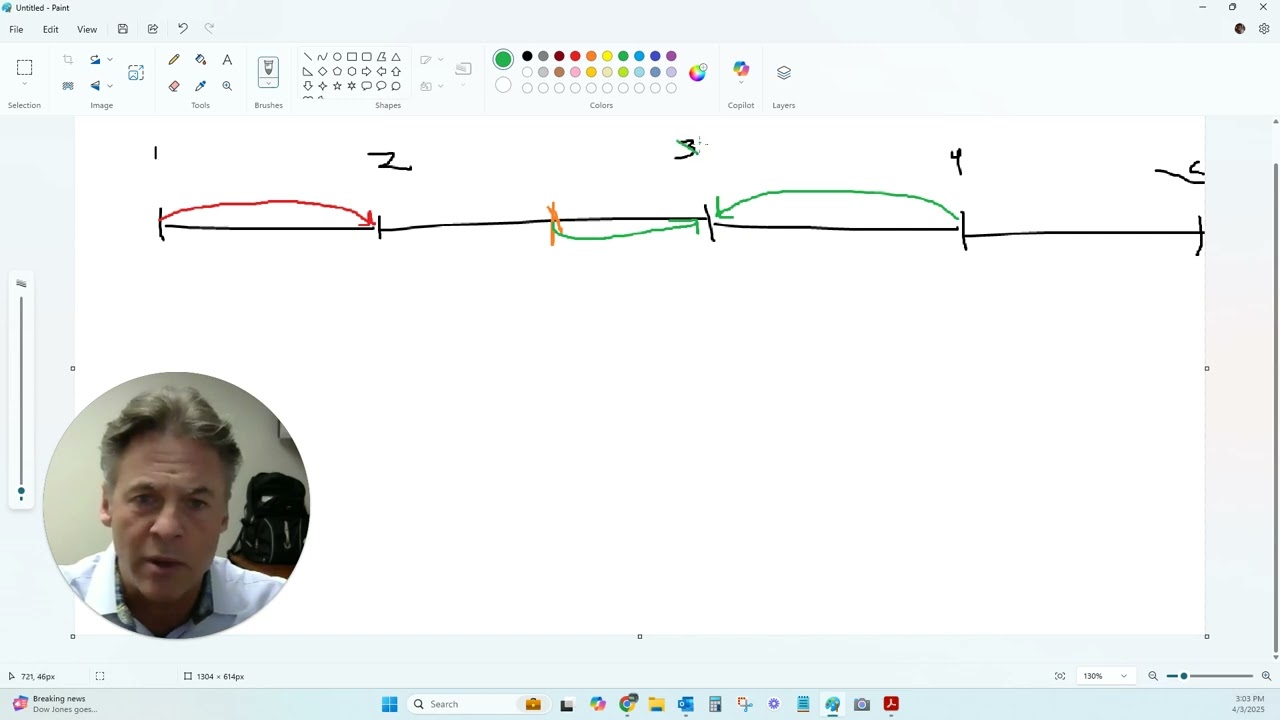This screenshot has height=720, width=1280.
Task: Pick the orange color swatch
Action: (591, 56)
